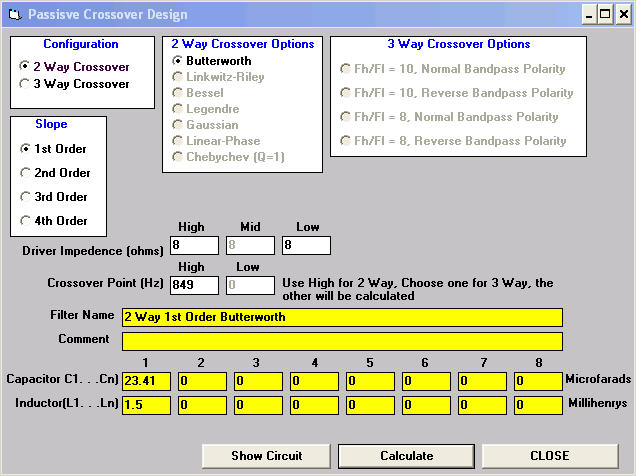This screenshot has width=636, height=476.
Task: Maximize the Passive Crossover Design window
Action: (605, 15)
